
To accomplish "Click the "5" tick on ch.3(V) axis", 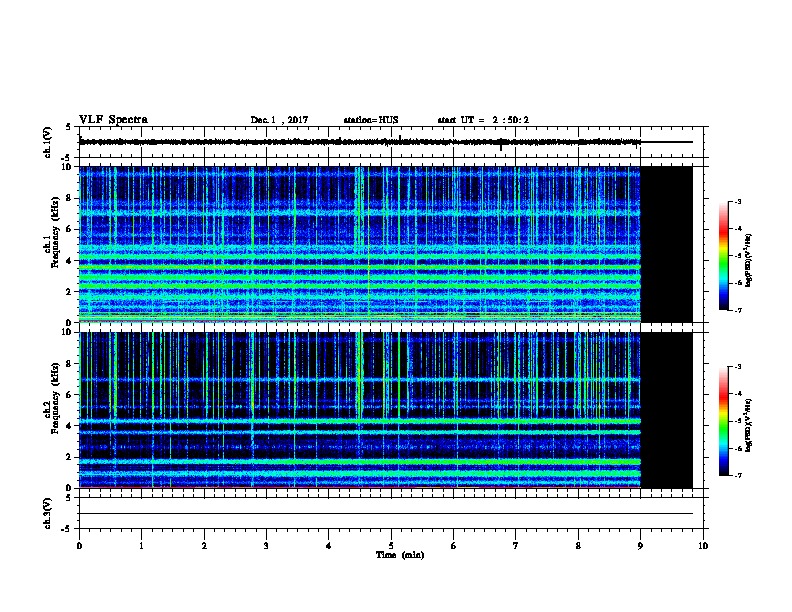I will click(69, 498).
